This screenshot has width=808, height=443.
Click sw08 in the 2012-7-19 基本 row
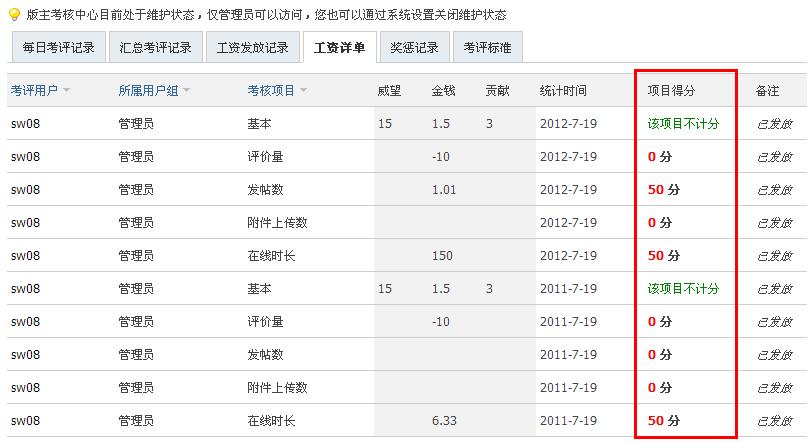tap(25, 124)
